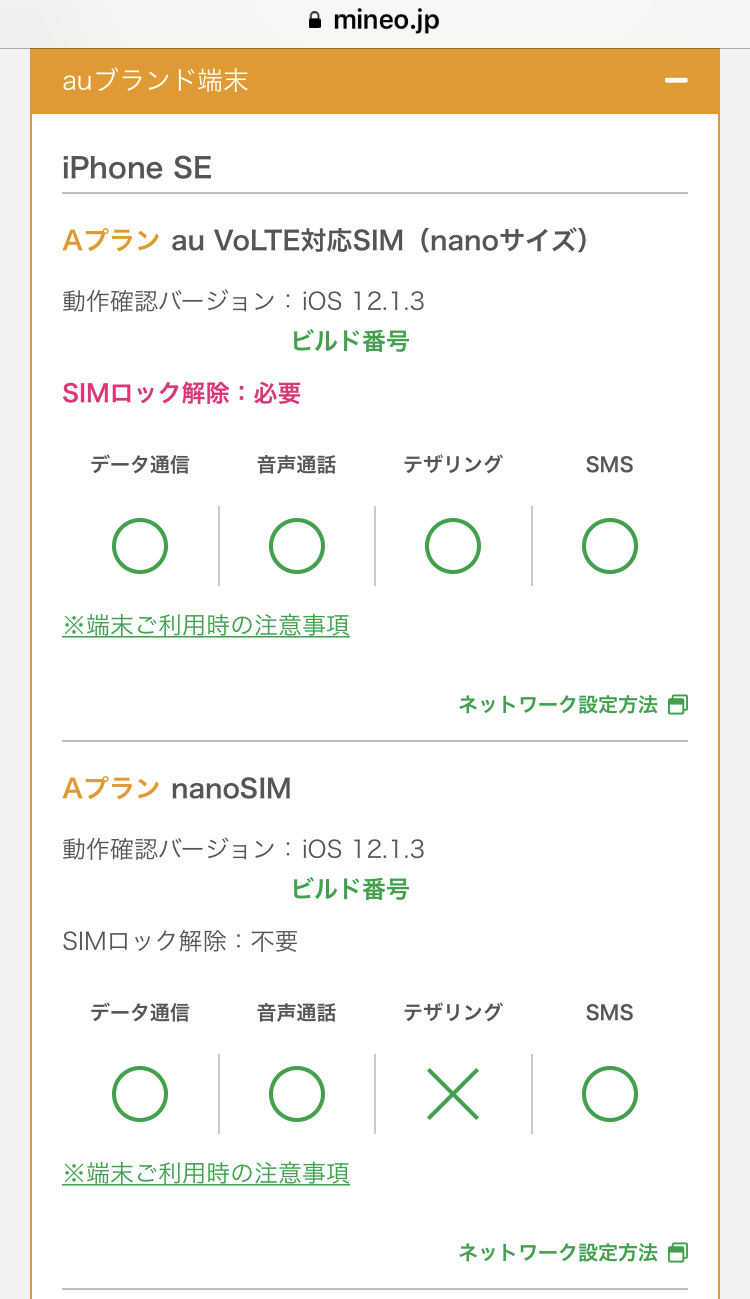
Task: Open first ※端末ご利用時の注意事項 link in VoLTE section
Action: click(x=206, y=626)
